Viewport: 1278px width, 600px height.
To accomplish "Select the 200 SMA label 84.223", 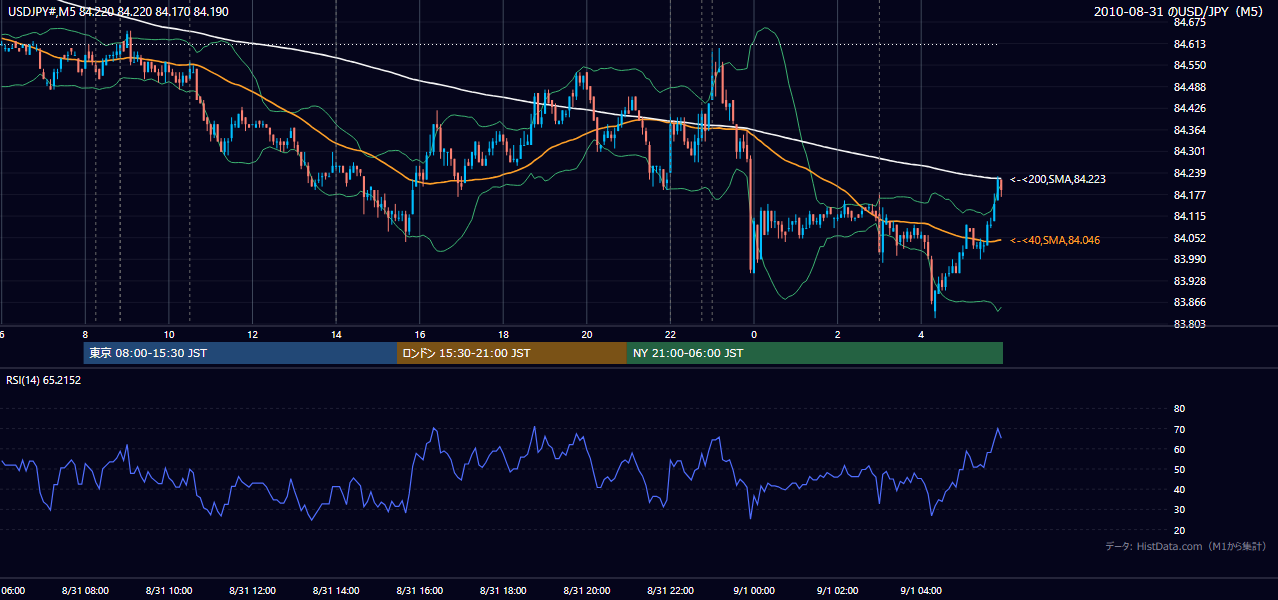I will coord(1057,179).
